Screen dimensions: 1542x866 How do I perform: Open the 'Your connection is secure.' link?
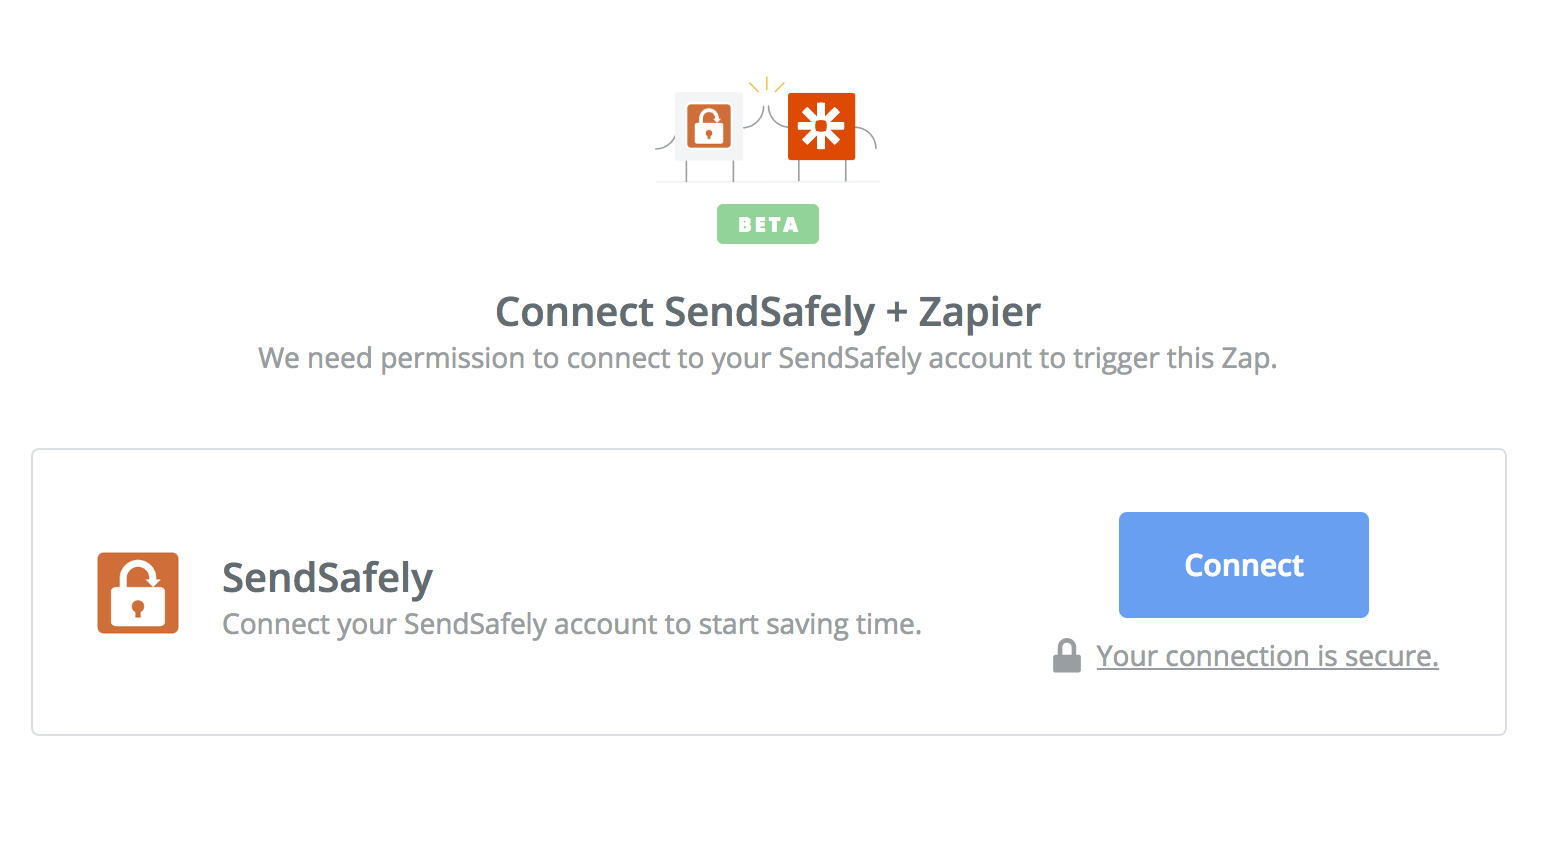tap(1267, 656)
